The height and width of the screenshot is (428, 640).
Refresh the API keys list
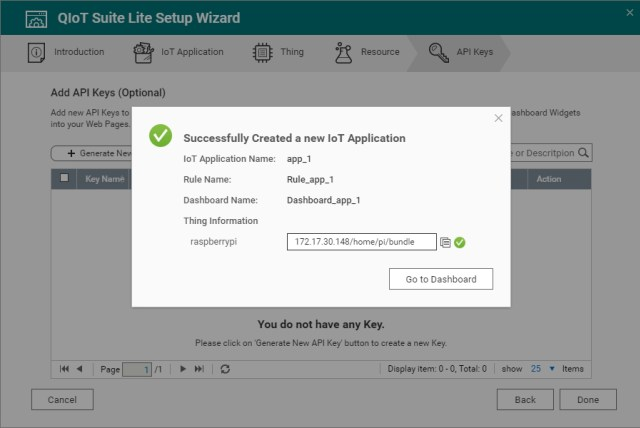[225, 369]
